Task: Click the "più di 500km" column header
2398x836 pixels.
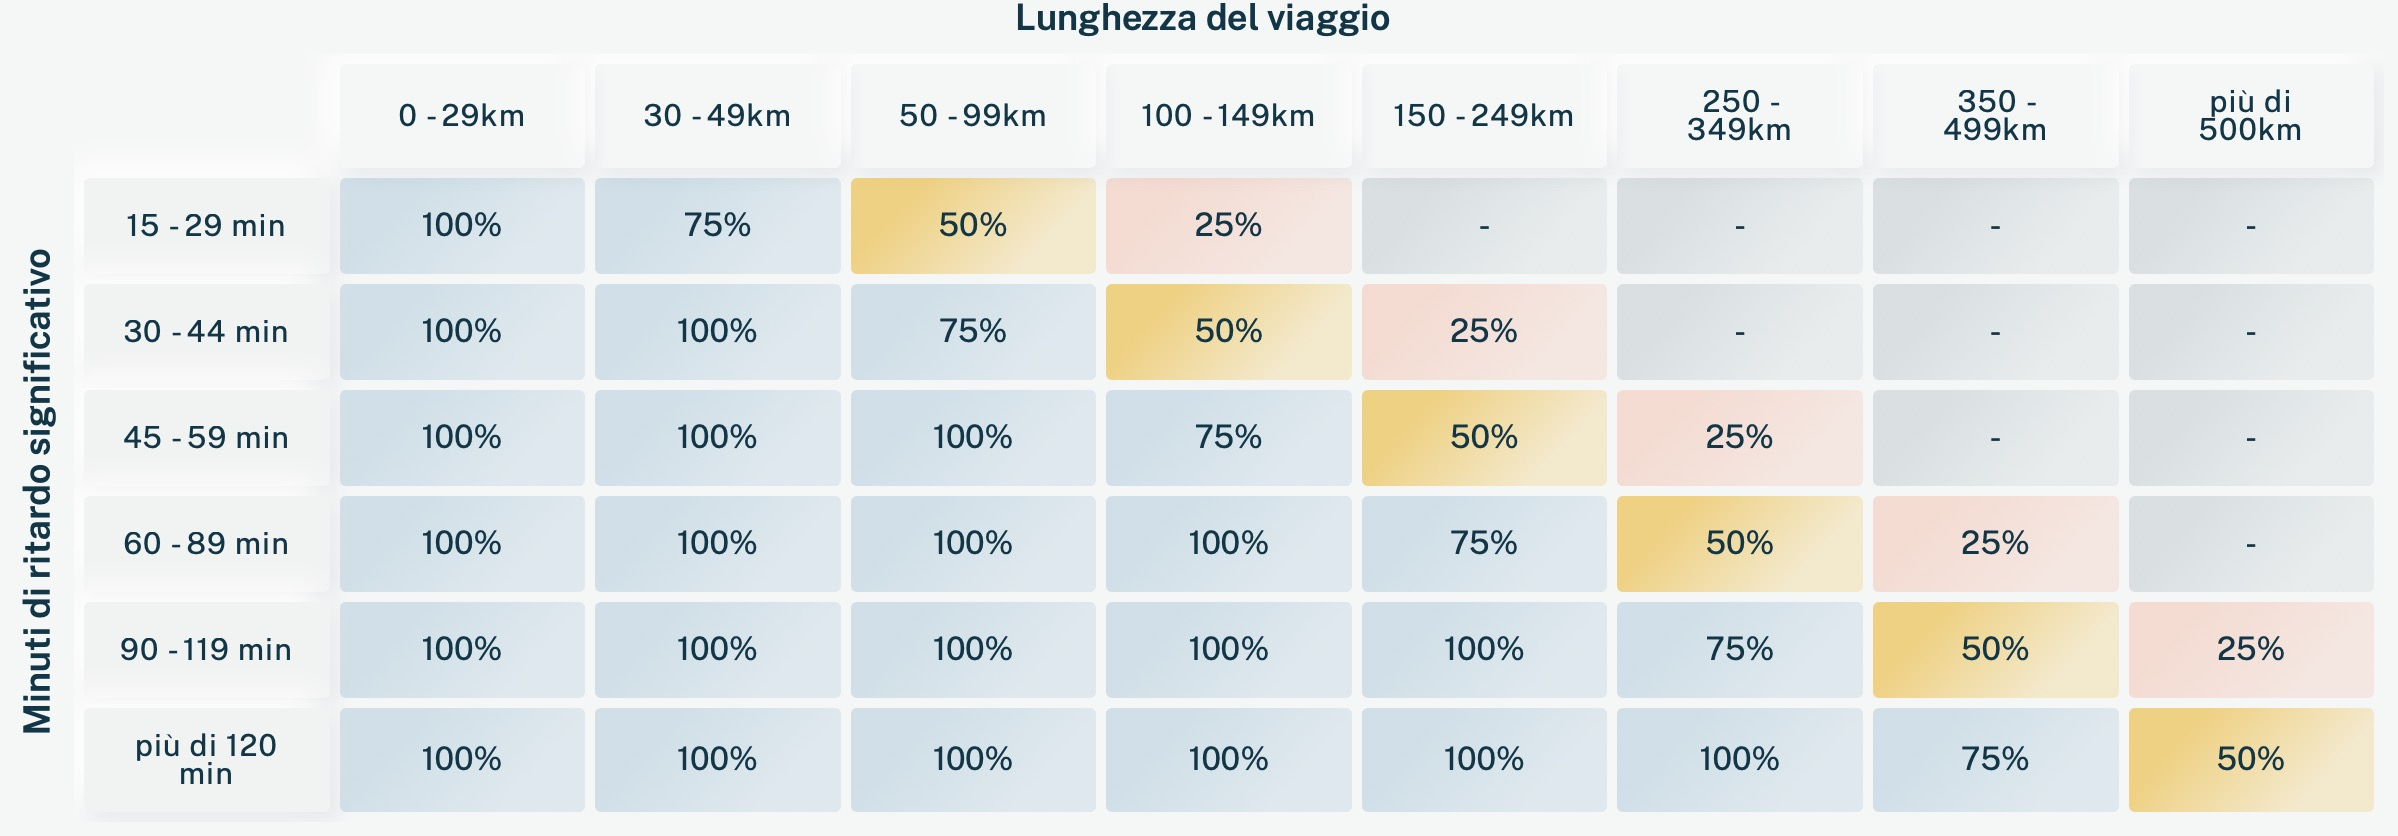Action: (2250, 116)
